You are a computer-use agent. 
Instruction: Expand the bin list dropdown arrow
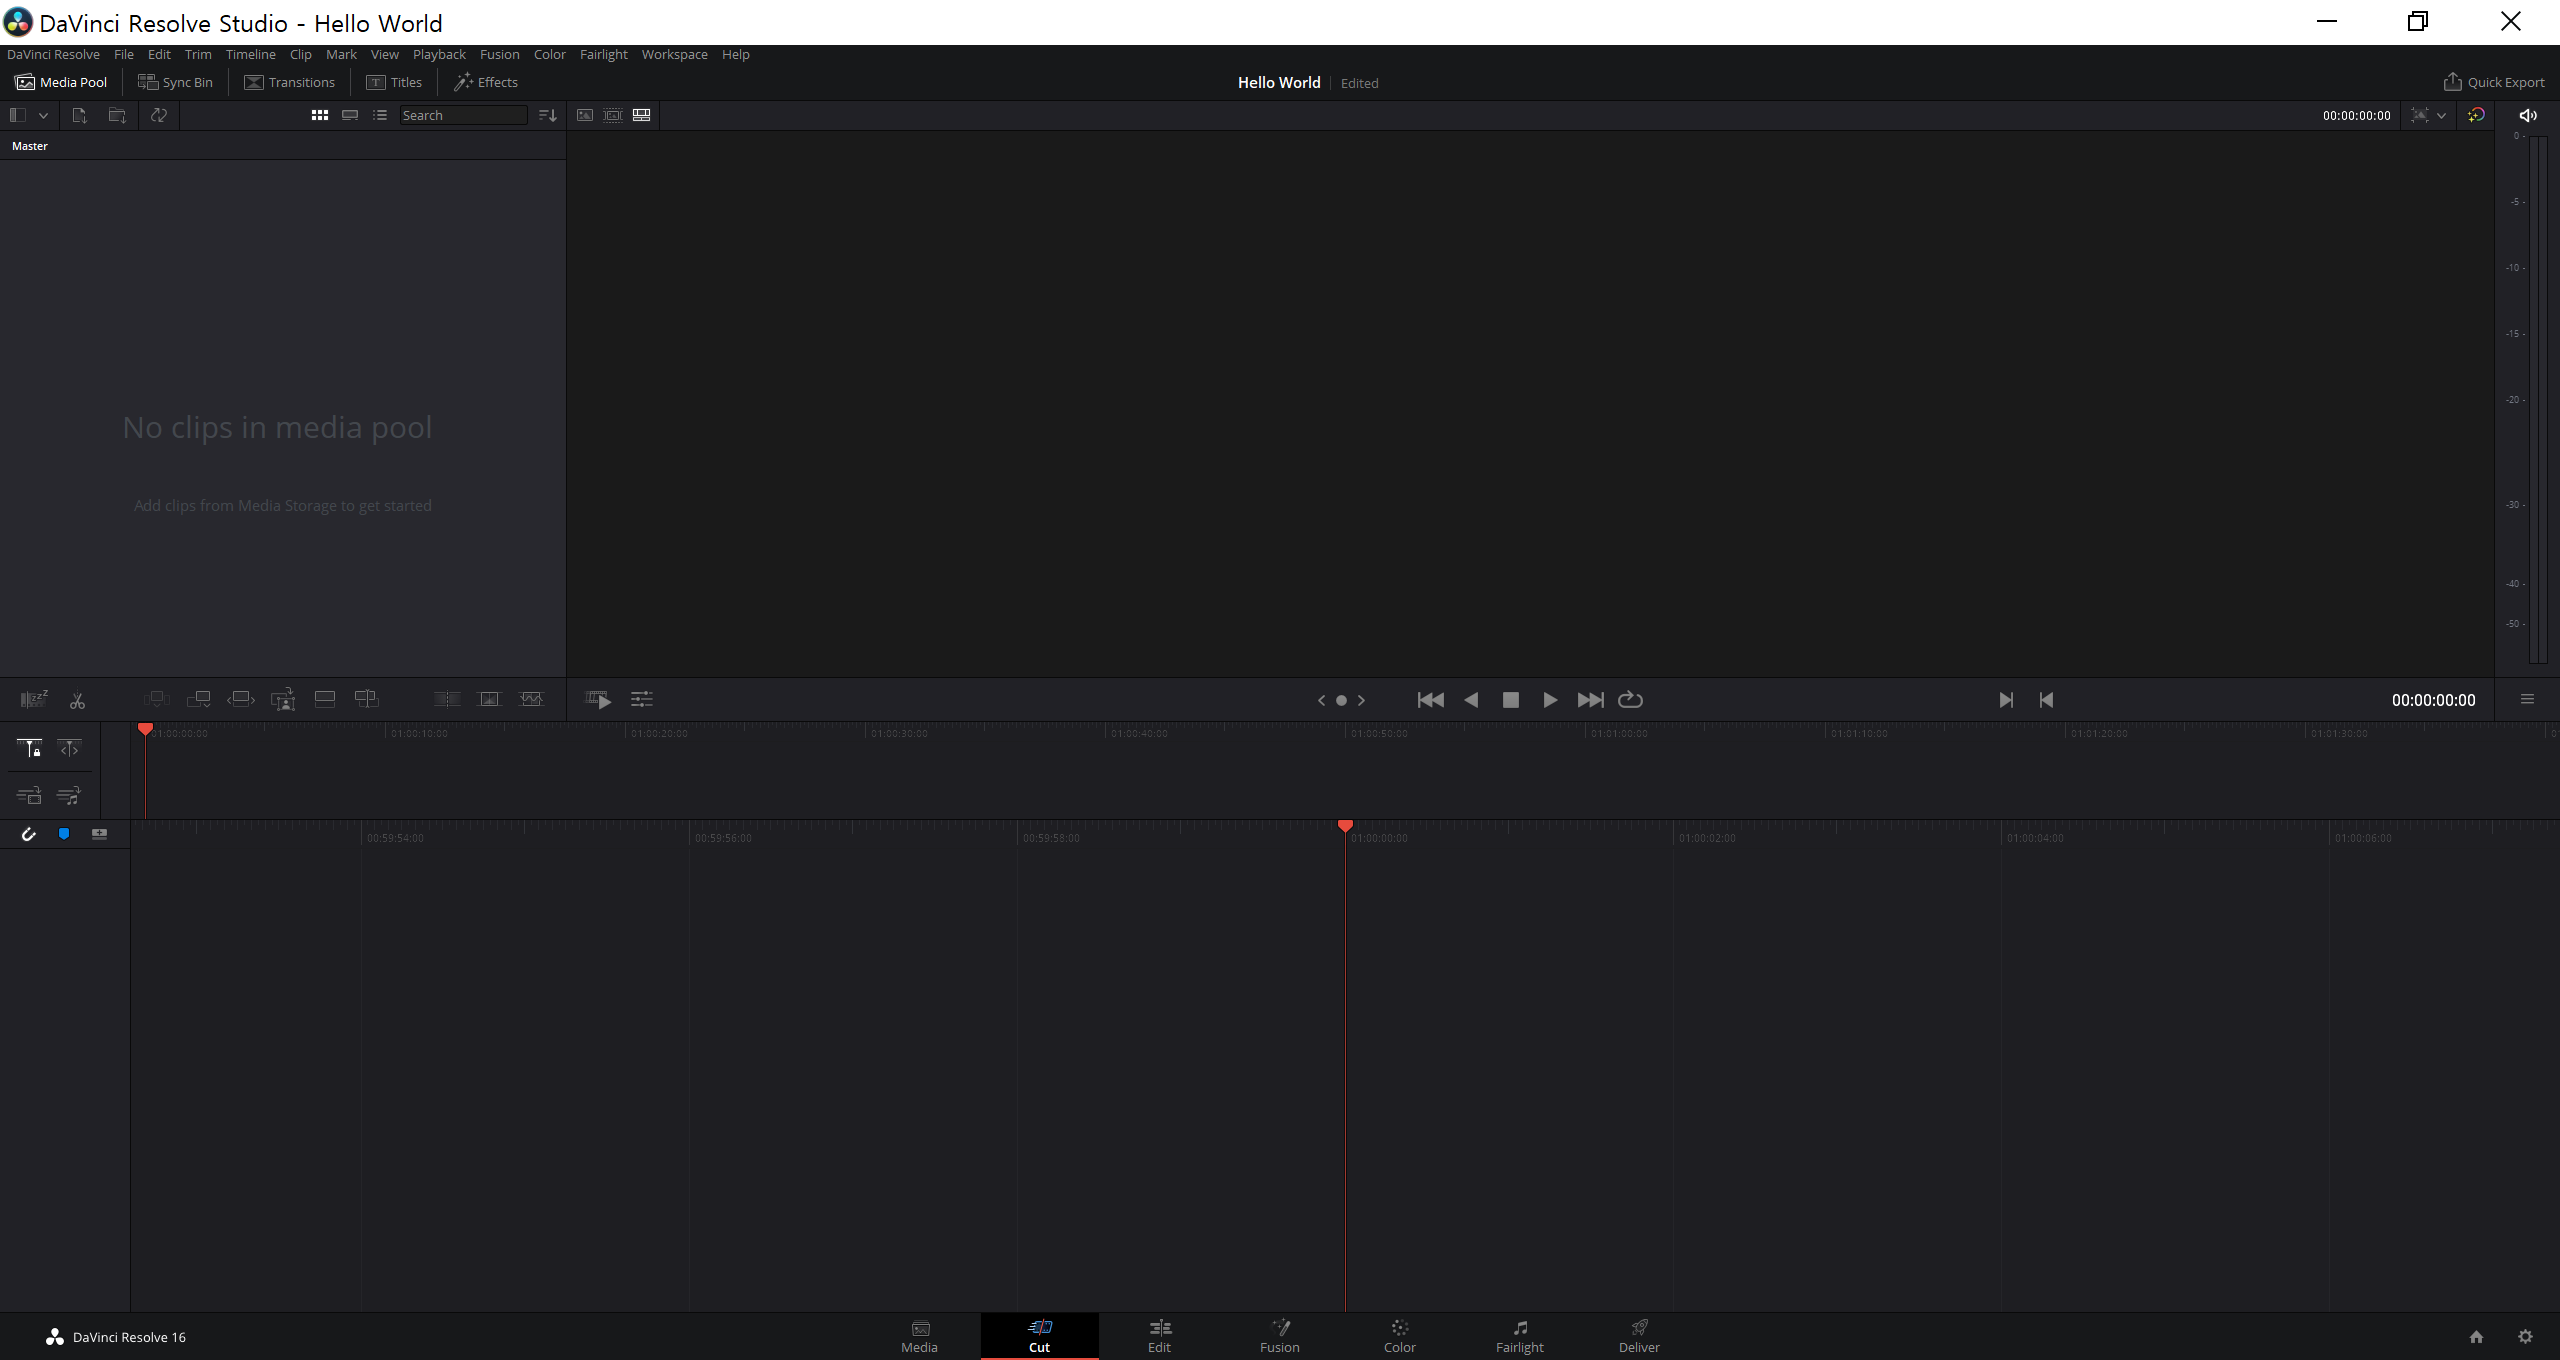(43, 115)
